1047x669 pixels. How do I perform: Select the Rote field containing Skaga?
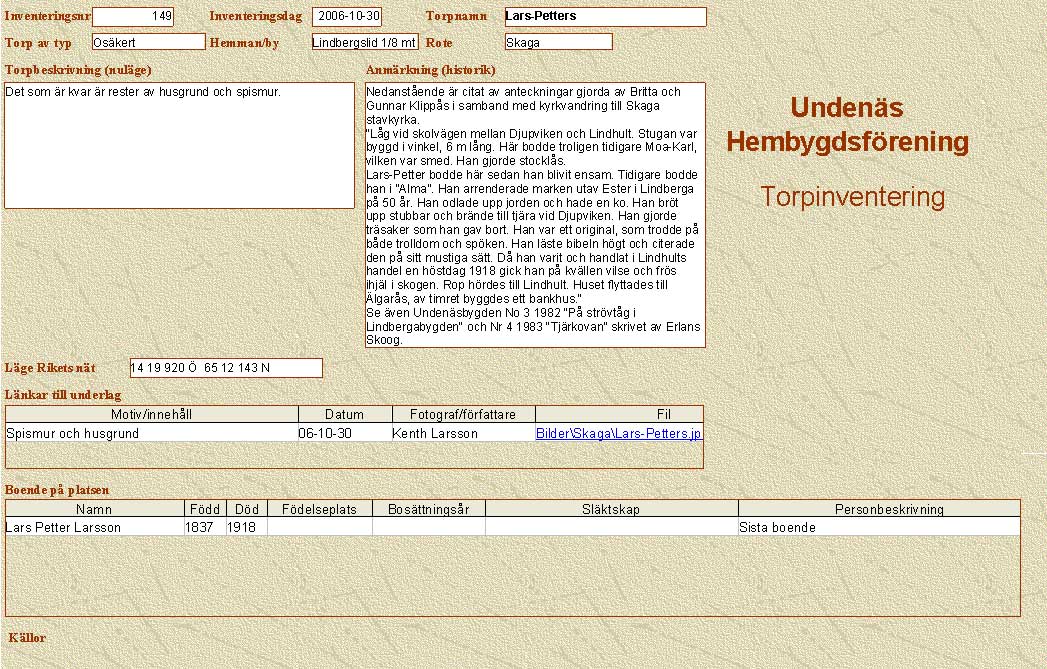(558, 42)
